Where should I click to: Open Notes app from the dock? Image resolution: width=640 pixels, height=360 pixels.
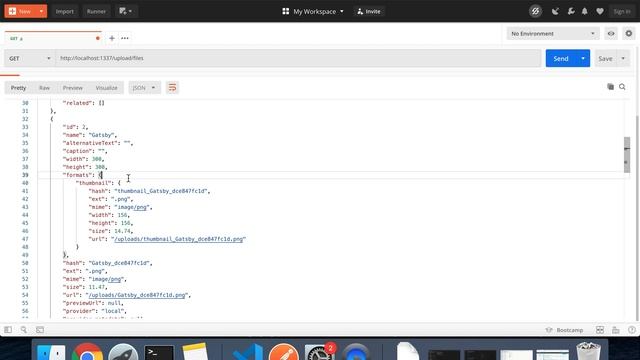195,352
